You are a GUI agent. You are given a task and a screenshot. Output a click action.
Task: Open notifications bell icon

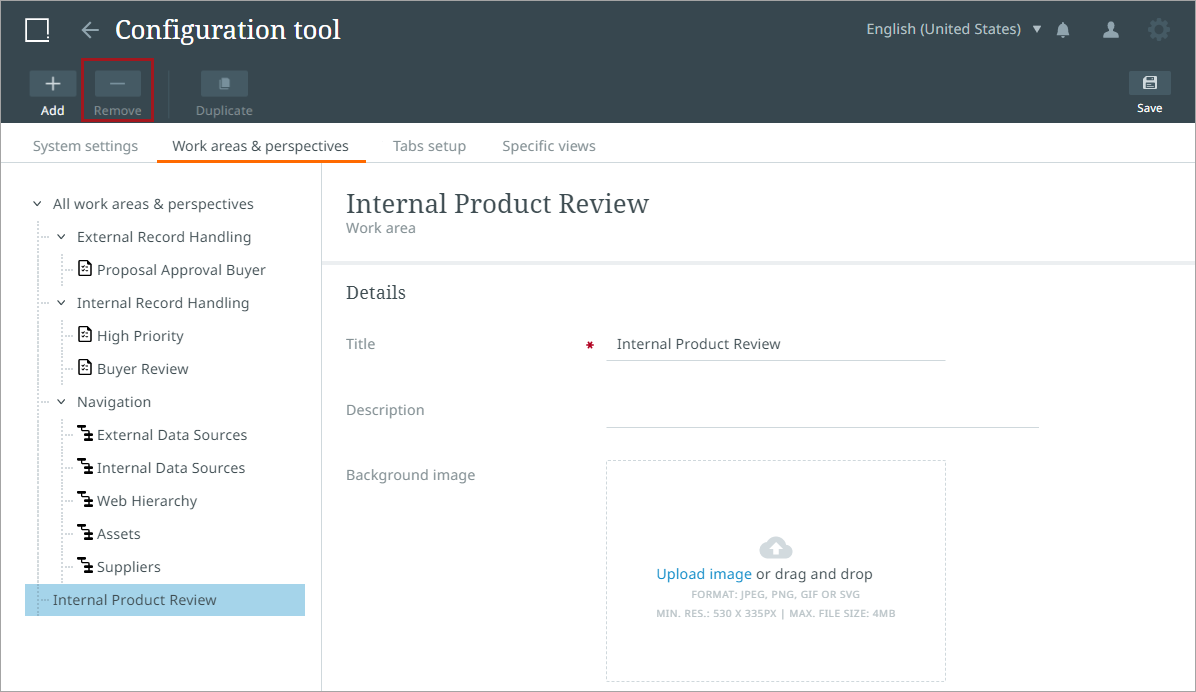coord(1063,30)
